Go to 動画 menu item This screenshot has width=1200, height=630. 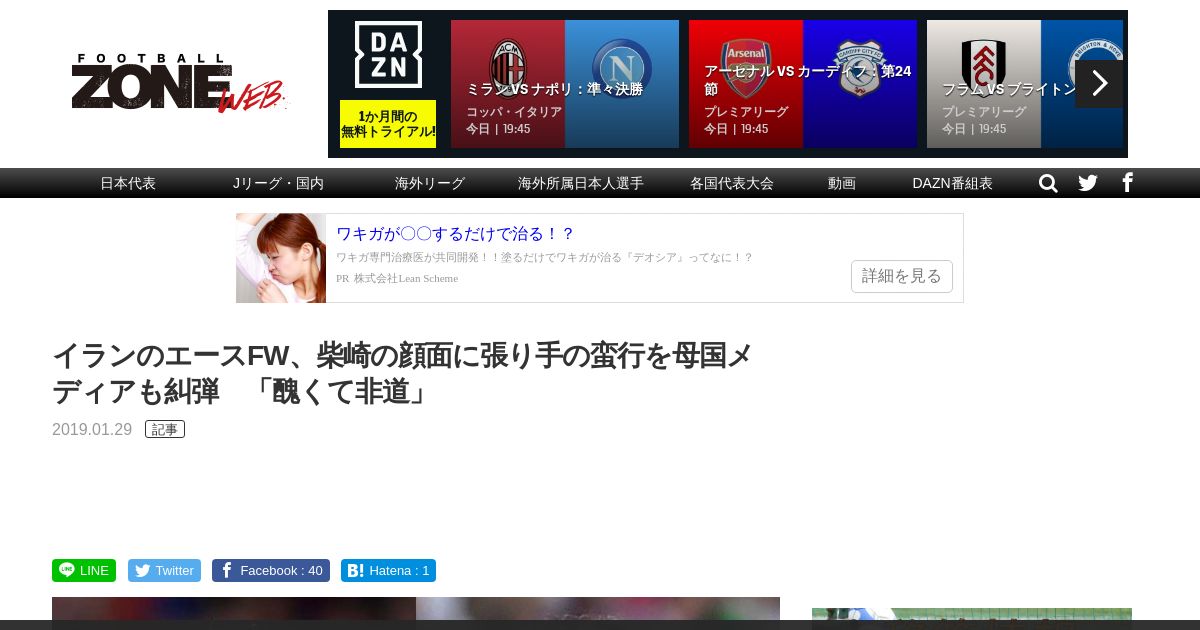tap(842, 183)
